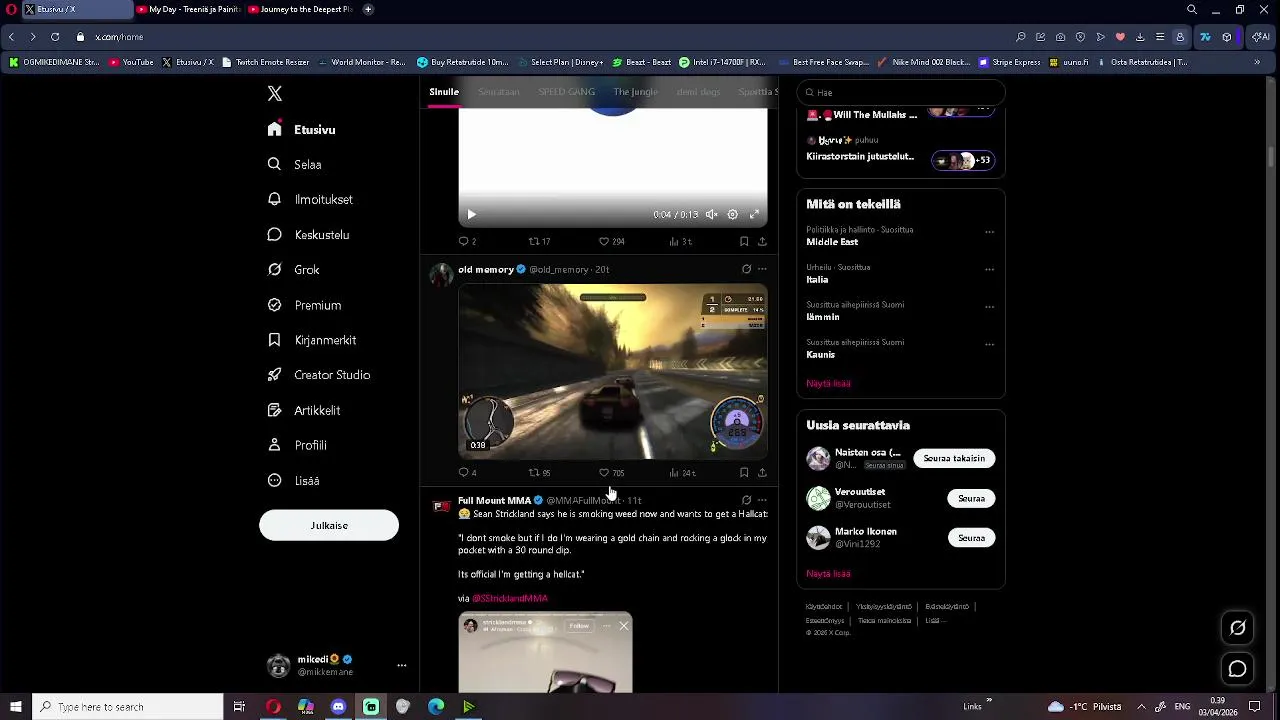Open Twitch Emote Resizer bookmark
The width and height of the screenshot is (1280, 720).
point(265,62)
